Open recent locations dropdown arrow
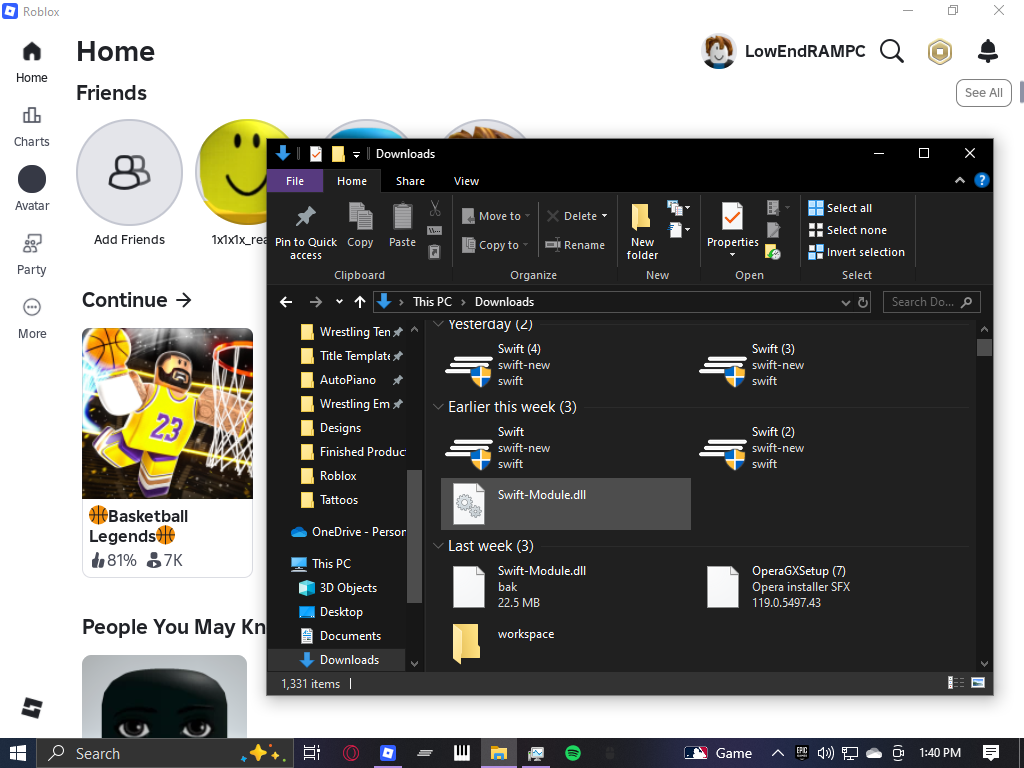The height and width of the screenshot is (768, 1024). tap(339, 302)
